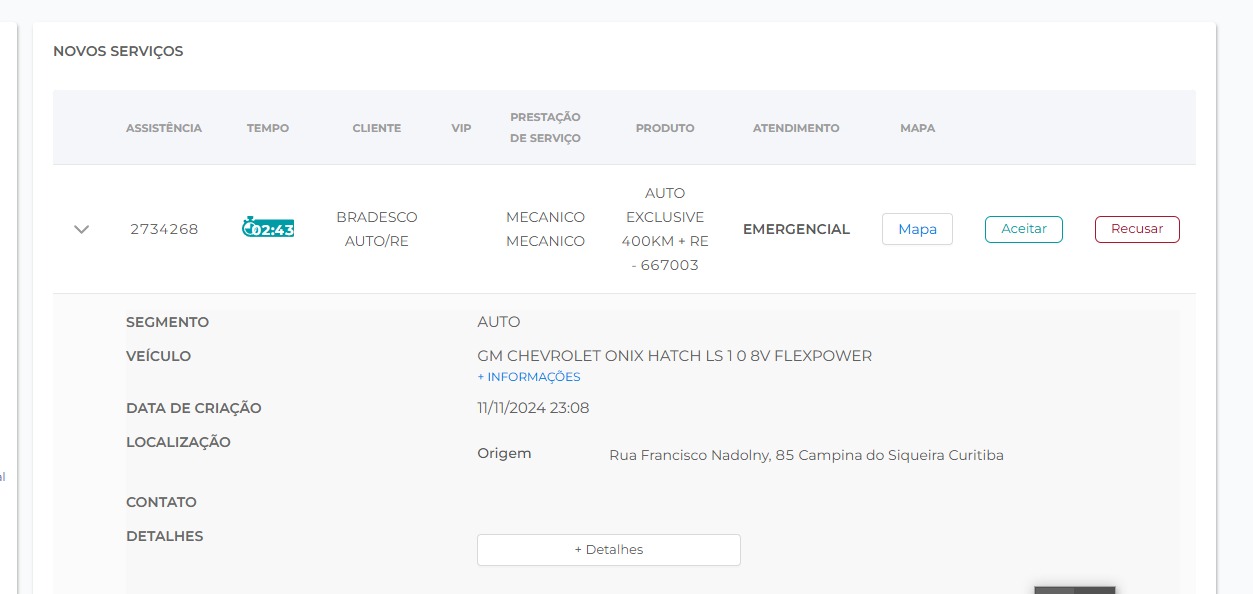Click the SEGMENTO label
The height and width of the screenshot is (594, 1253).
click(167, 322)
